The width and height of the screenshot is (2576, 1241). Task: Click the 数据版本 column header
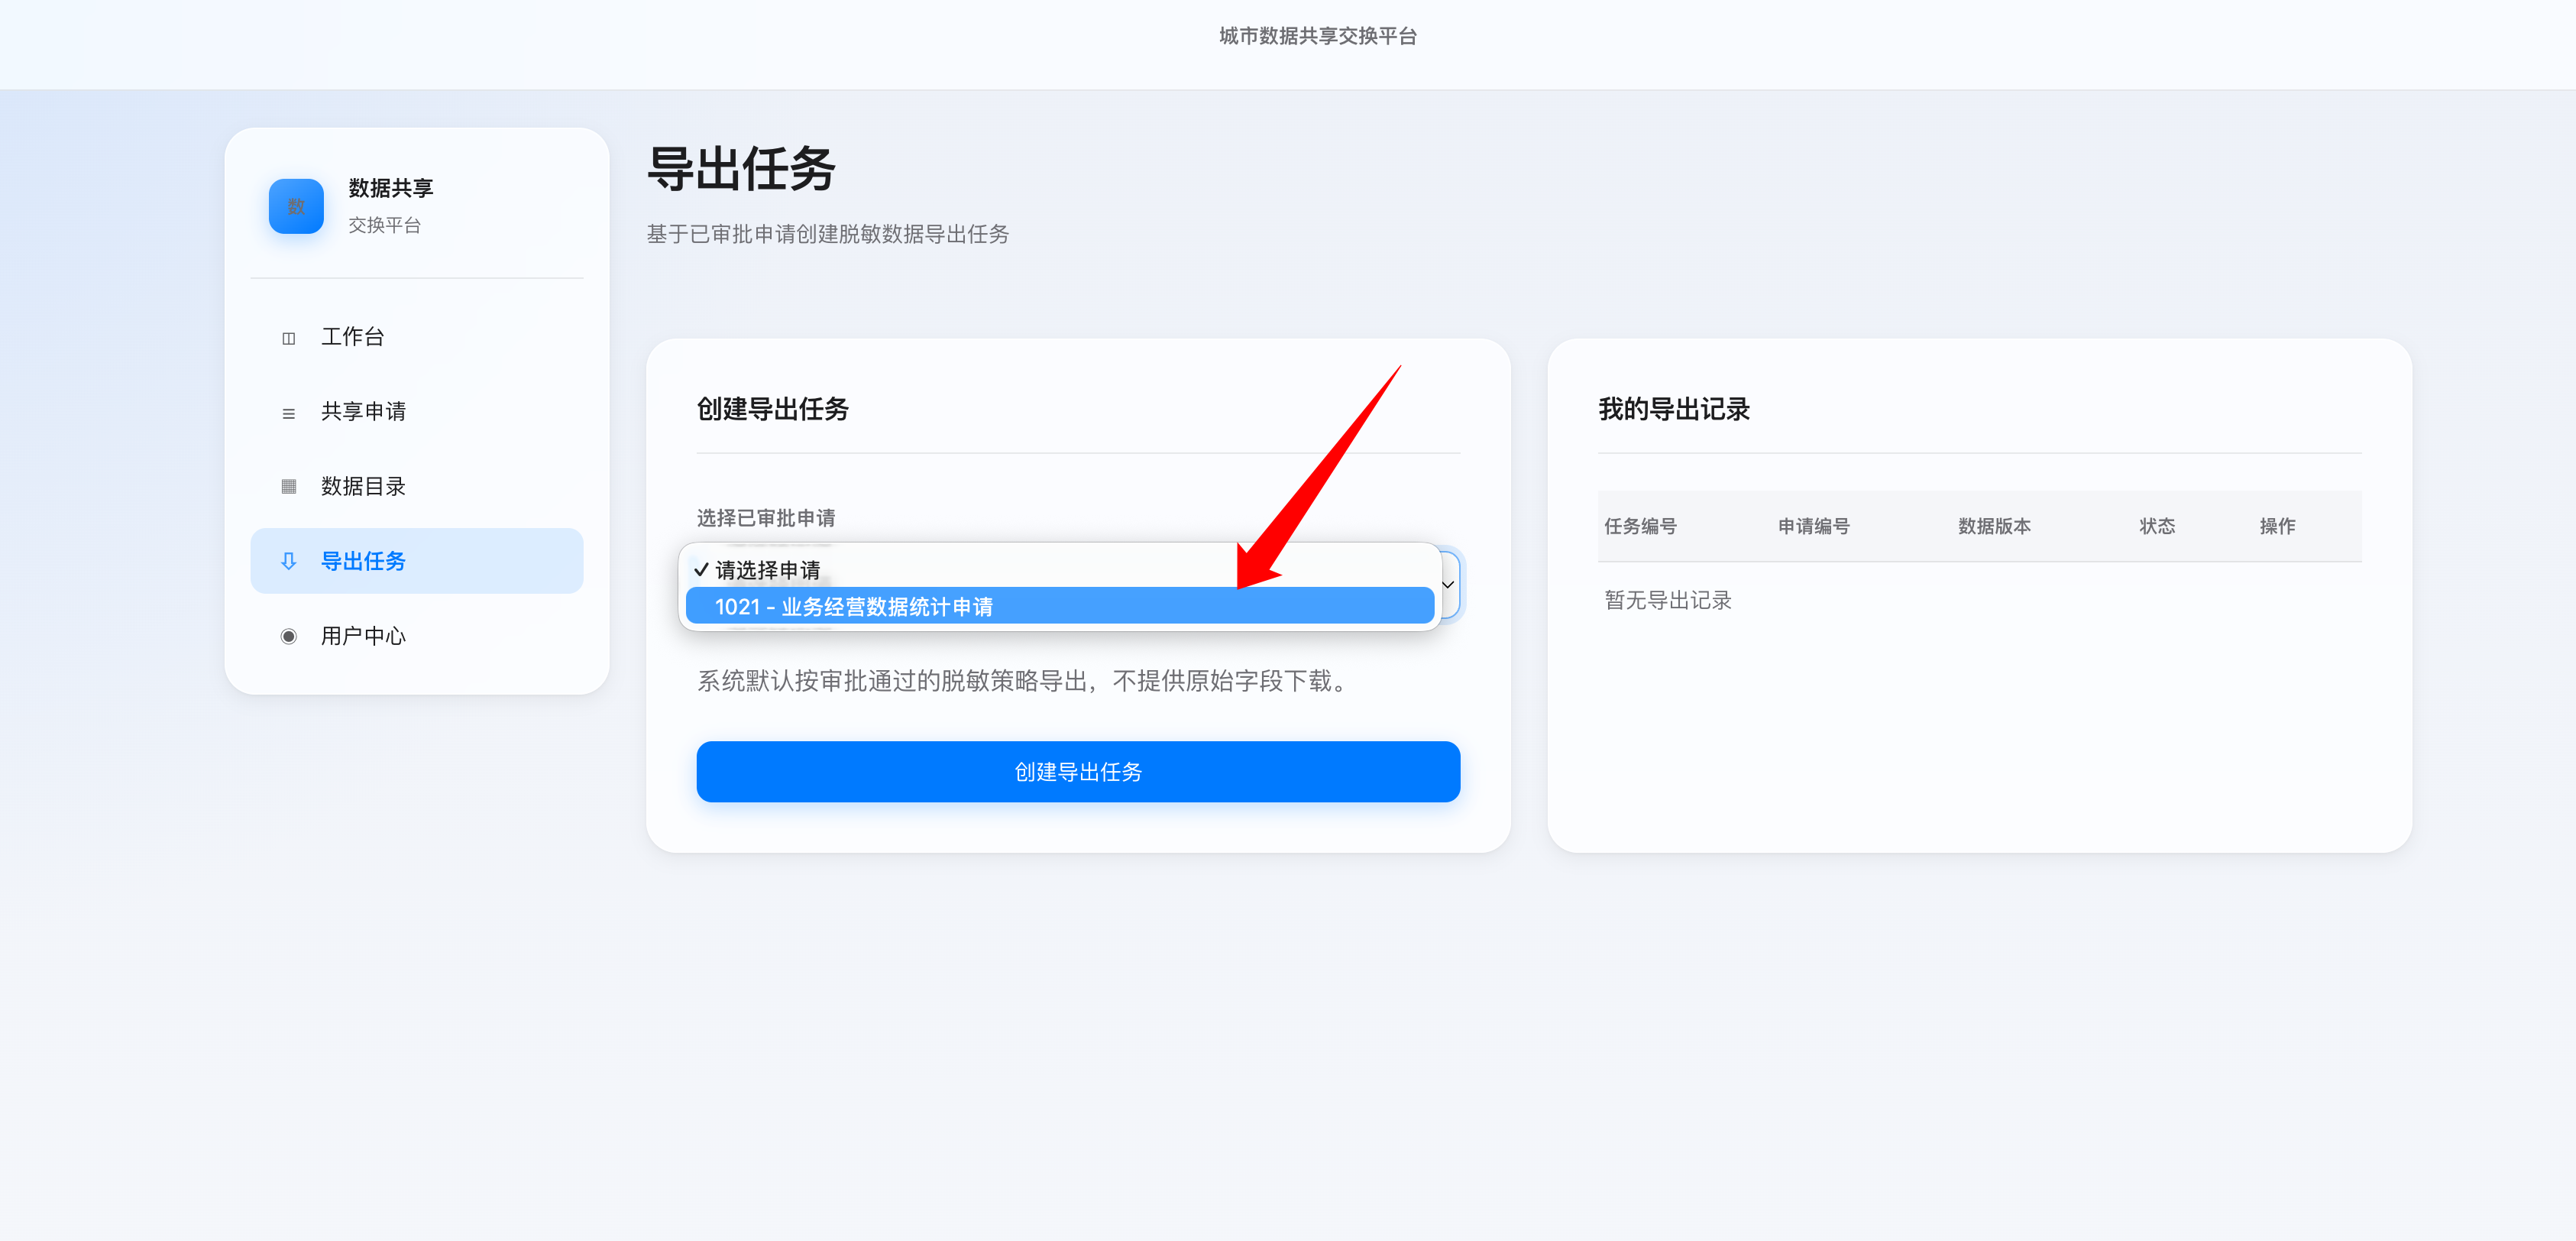tap(1994, 526)
